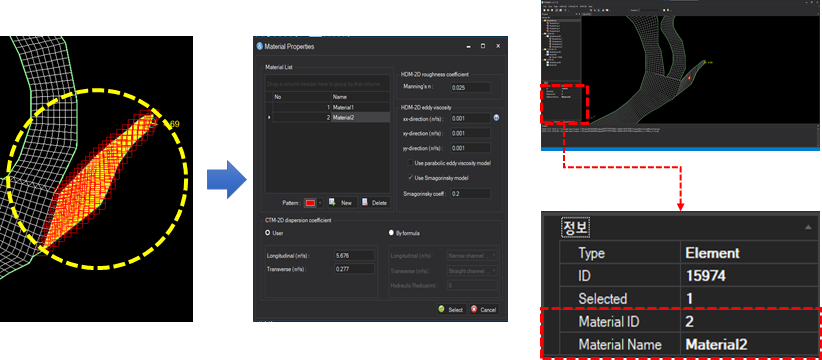Click the Name column header
The width and height of the screenshot is (822, 360).
(x=360, y=97)
